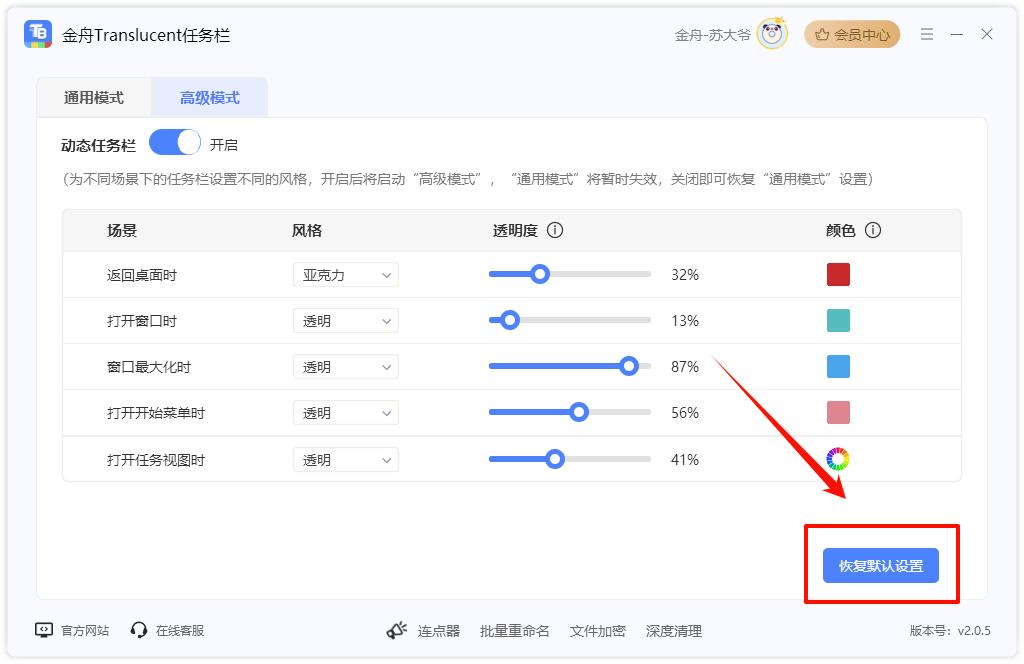Open the 会员中心 button
This screenshot has width=1024, height=664.
852,34
